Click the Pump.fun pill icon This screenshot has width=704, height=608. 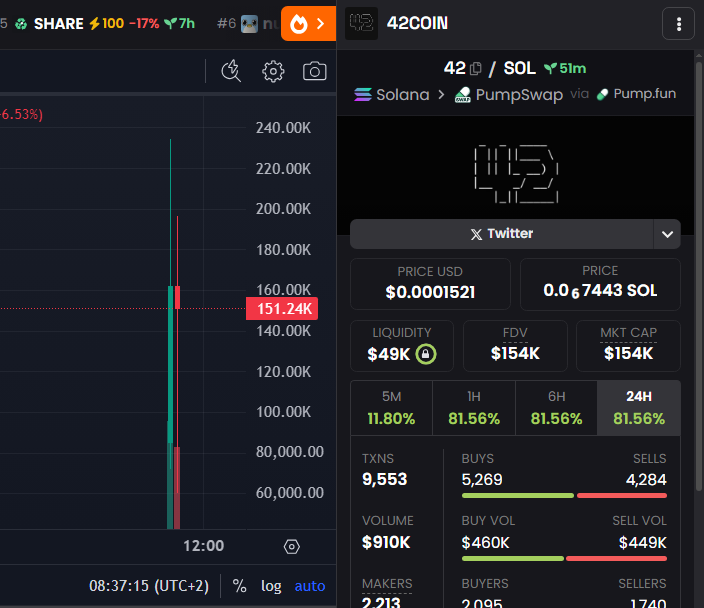[x=602, y=94]
